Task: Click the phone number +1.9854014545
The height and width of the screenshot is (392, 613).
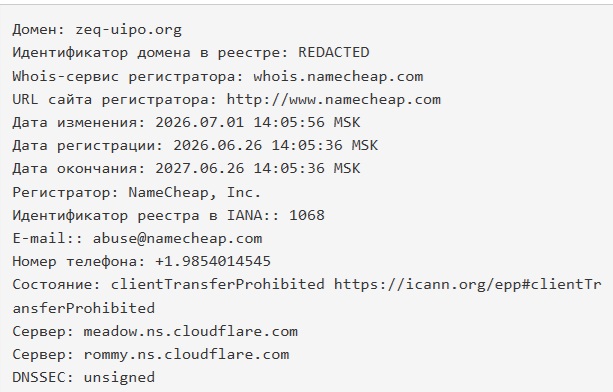Action: point(213,261)
